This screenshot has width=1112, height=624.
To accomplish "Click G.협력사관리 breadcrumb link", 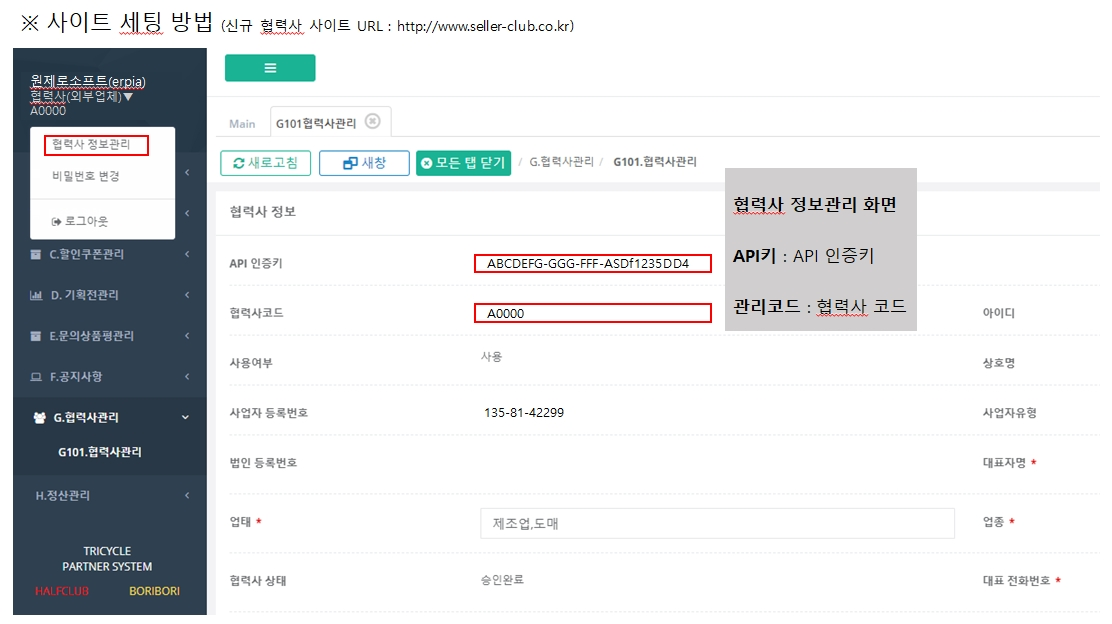I will point(561,162).
